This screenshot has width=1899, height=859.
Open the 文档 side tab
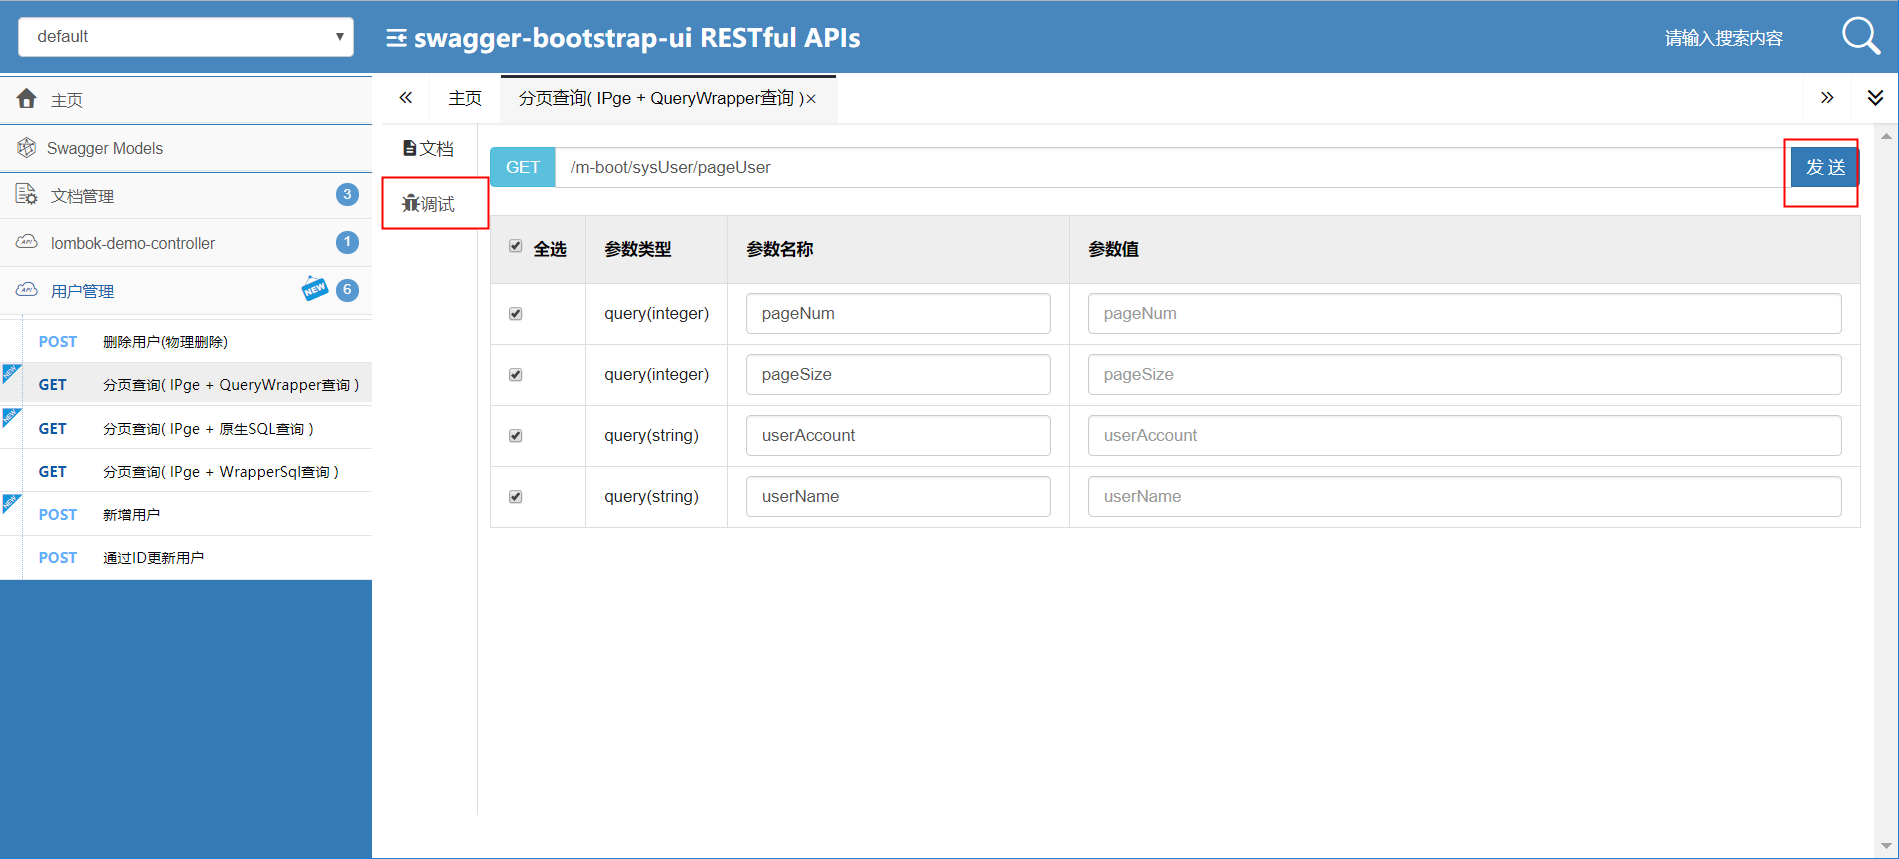point(429,148)
